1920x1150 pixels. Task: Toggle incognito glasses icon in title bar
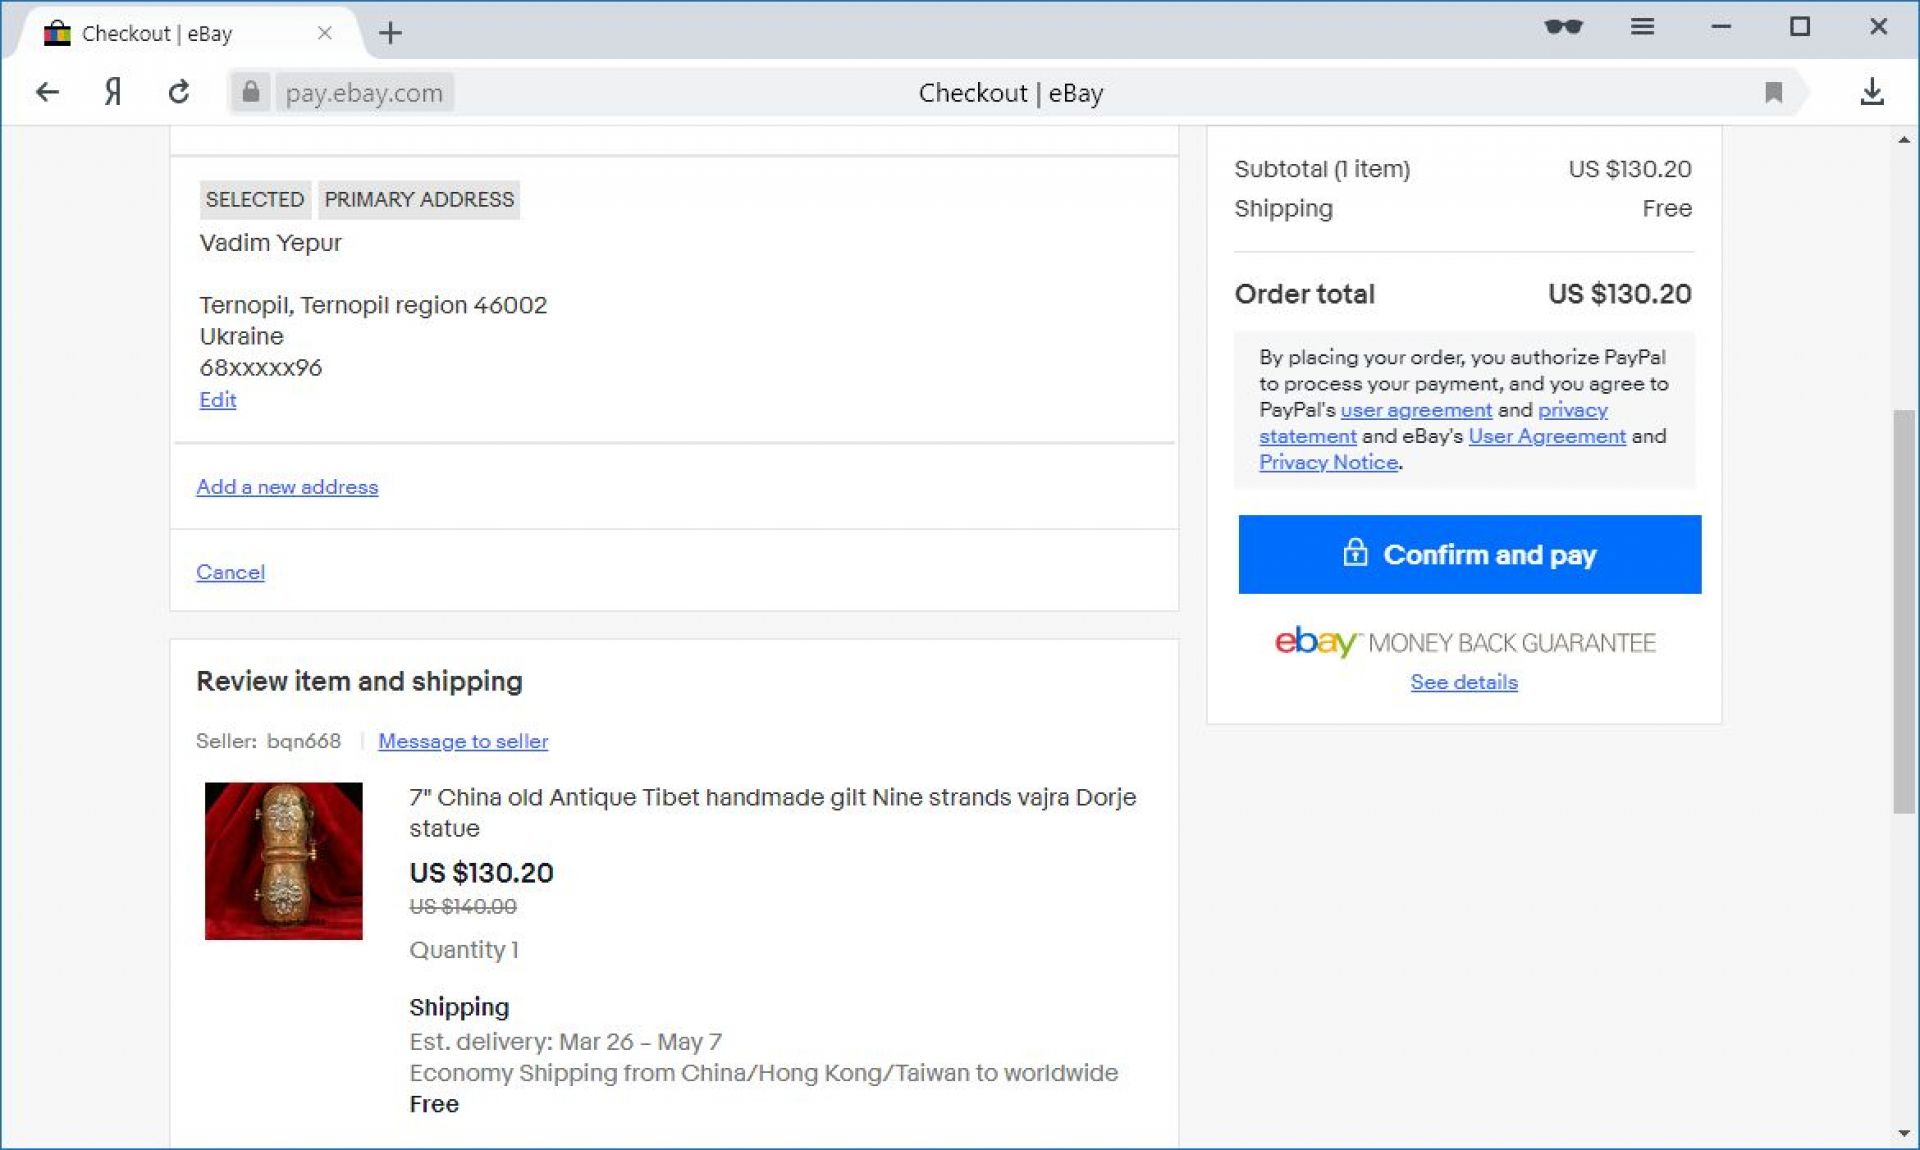click(1563, 27)
